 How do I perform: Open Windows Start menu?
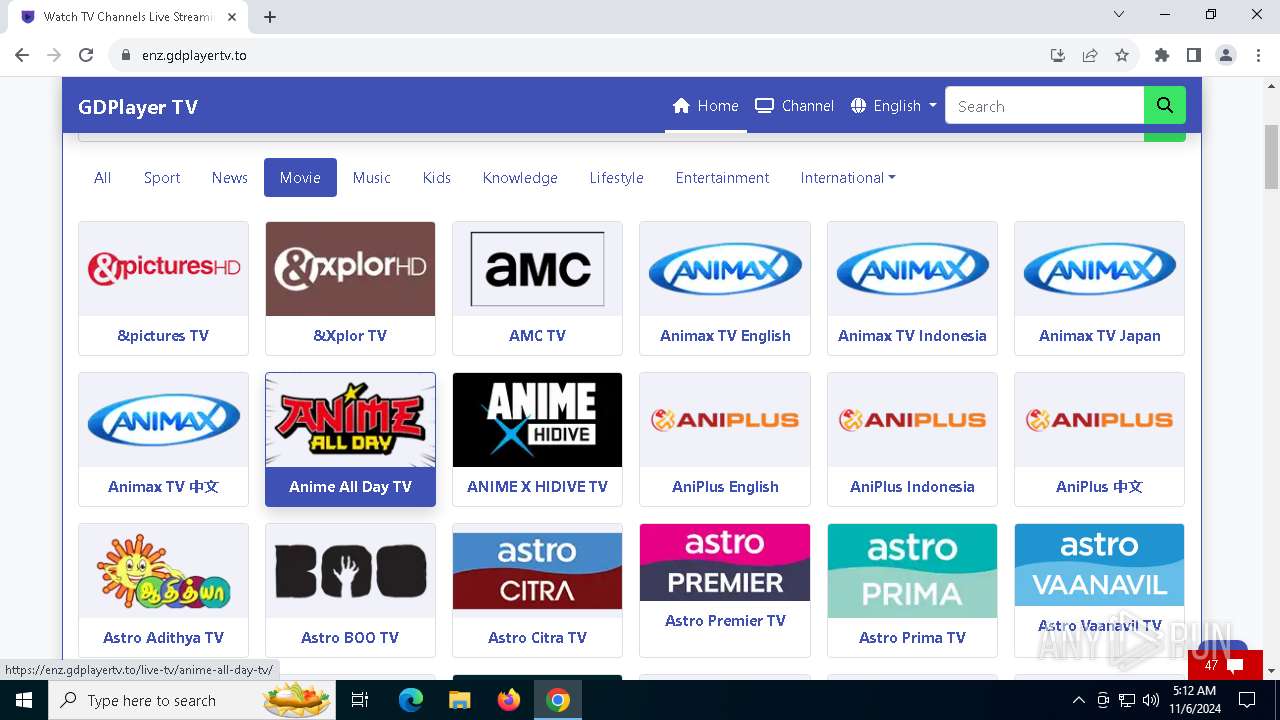[x=24, y=700]
